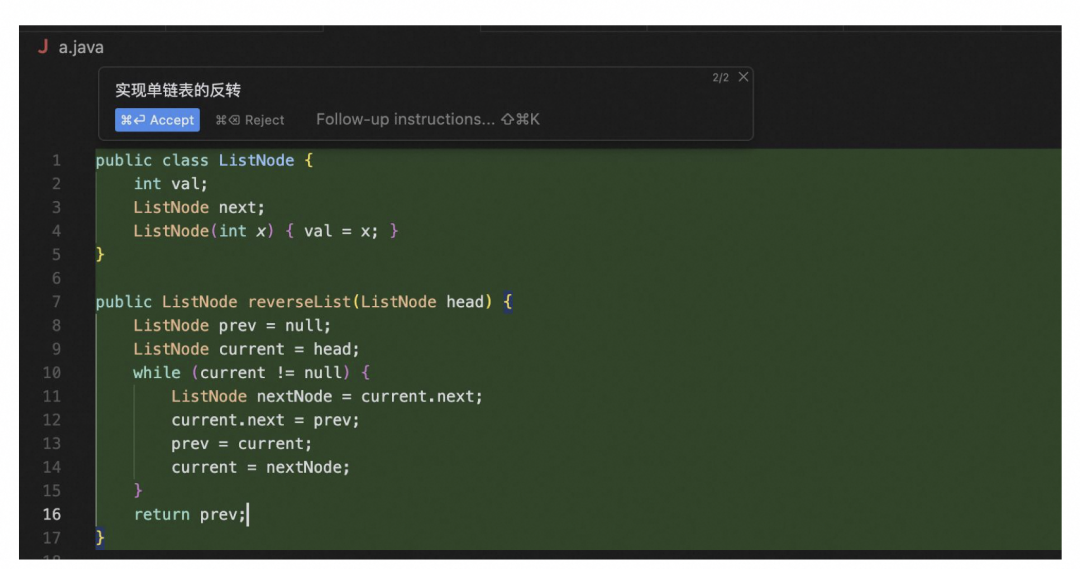
Task: Click line number 10 in gutter
Action: pos(52,373)
